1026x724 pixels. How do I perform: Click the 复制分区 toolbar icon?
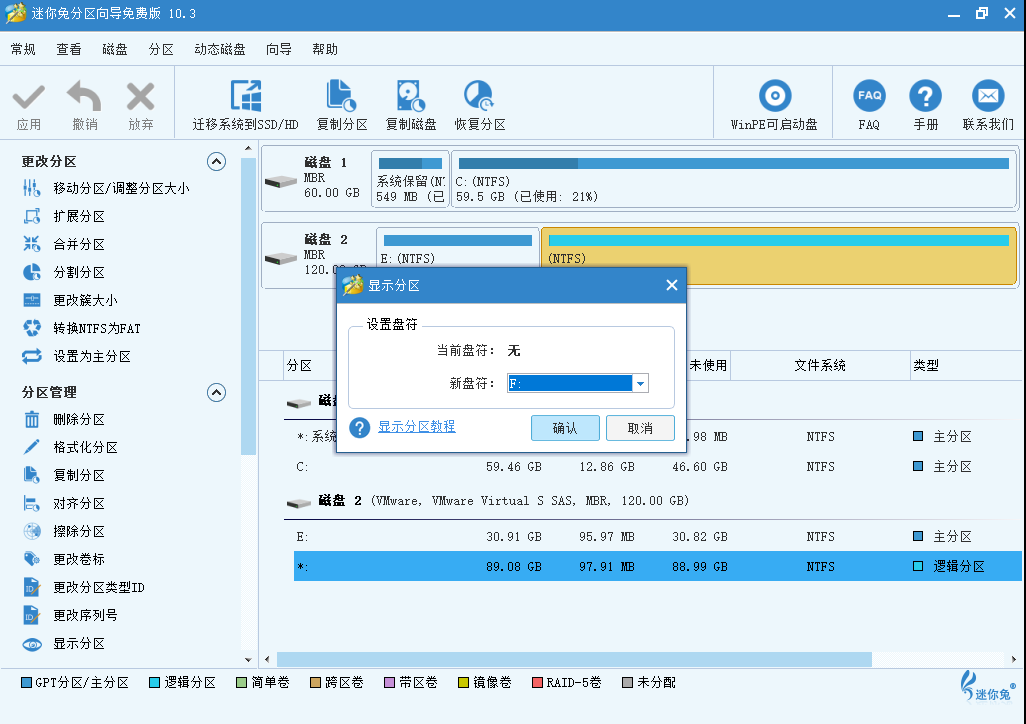click(341, 98)
